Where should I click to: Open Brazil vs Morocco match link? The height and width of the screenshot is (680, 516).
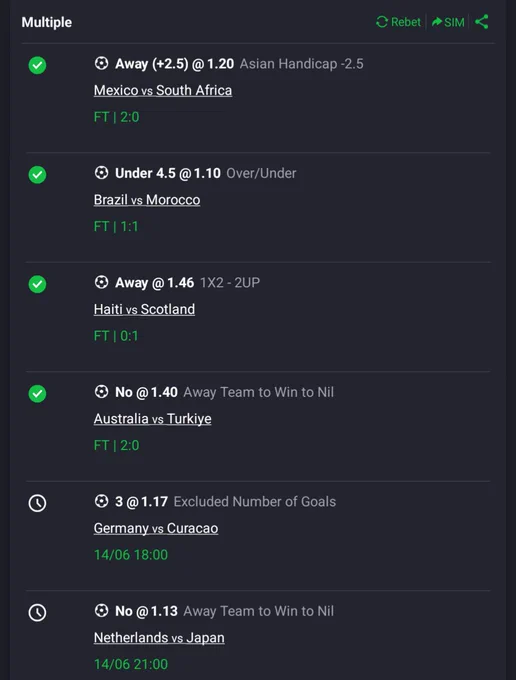point(147,199)
